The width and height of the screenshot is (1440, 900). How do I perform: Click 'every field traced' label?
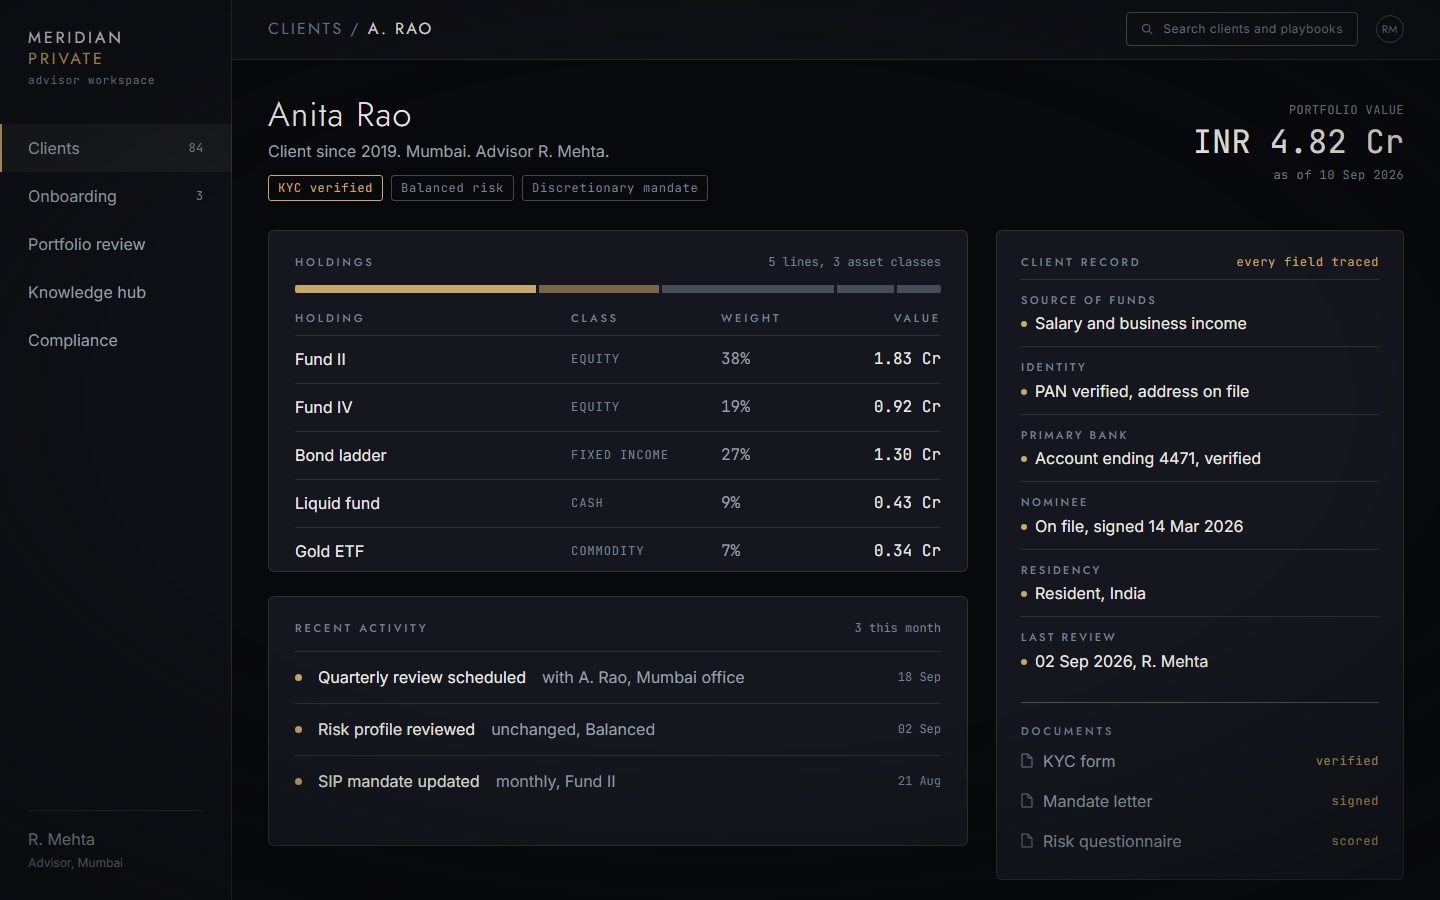(1307, 262)
